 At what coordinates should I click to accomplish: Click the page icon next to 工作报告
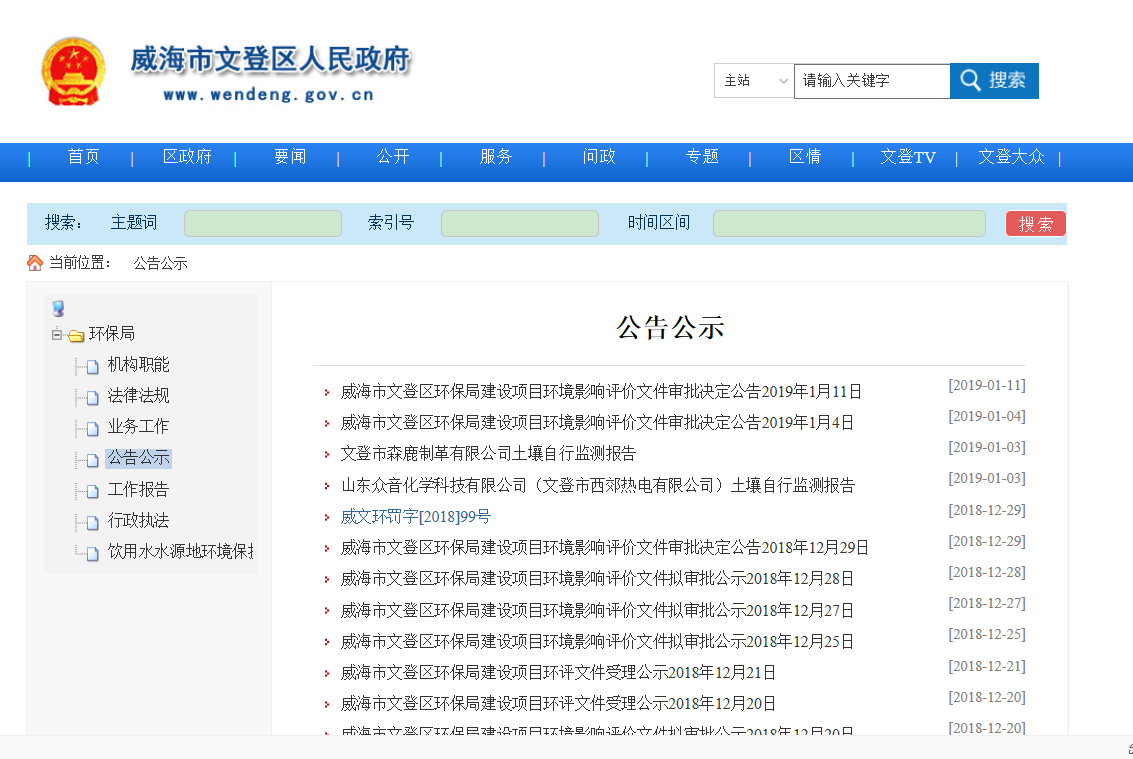point(92,491)
